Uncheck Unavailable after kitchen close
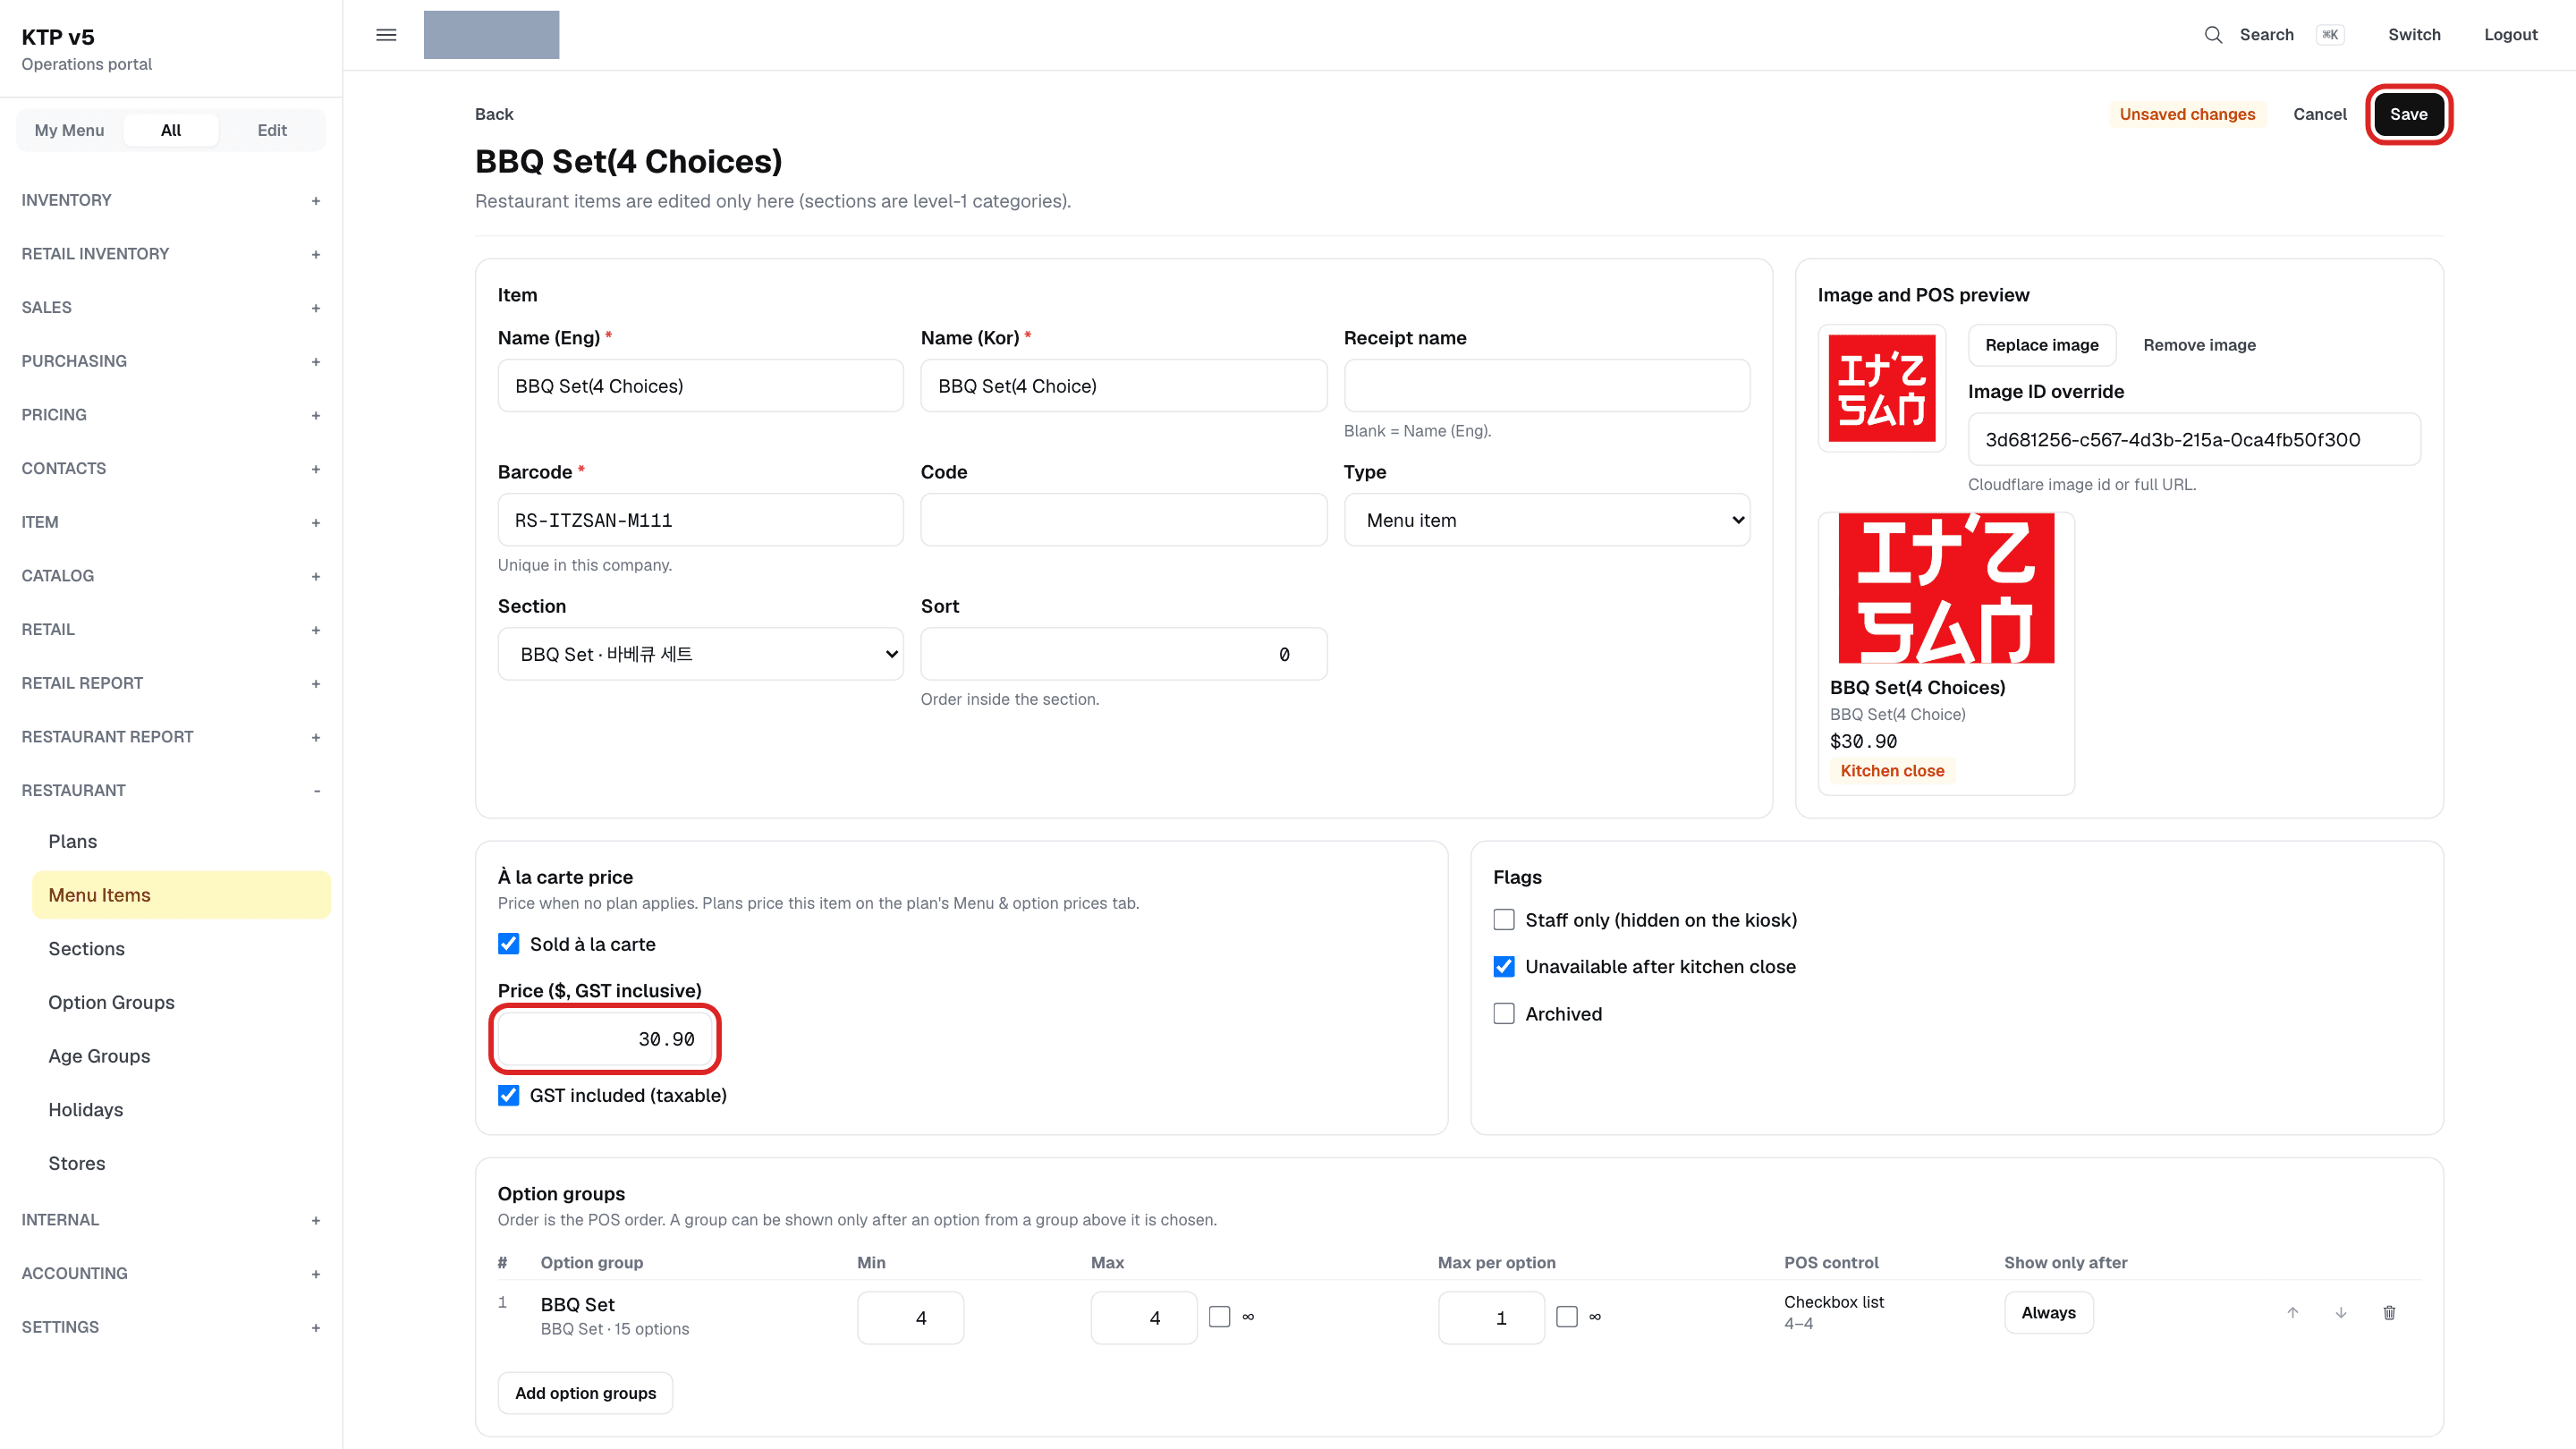The width and height of the screenshot is (2576, 1449). coord(1503,967)
